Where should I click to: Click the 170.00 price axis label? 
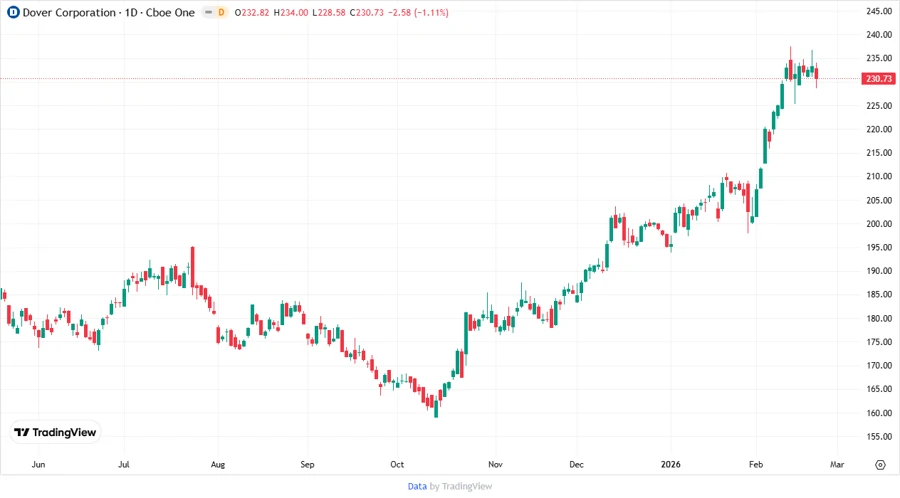[879, 365]
